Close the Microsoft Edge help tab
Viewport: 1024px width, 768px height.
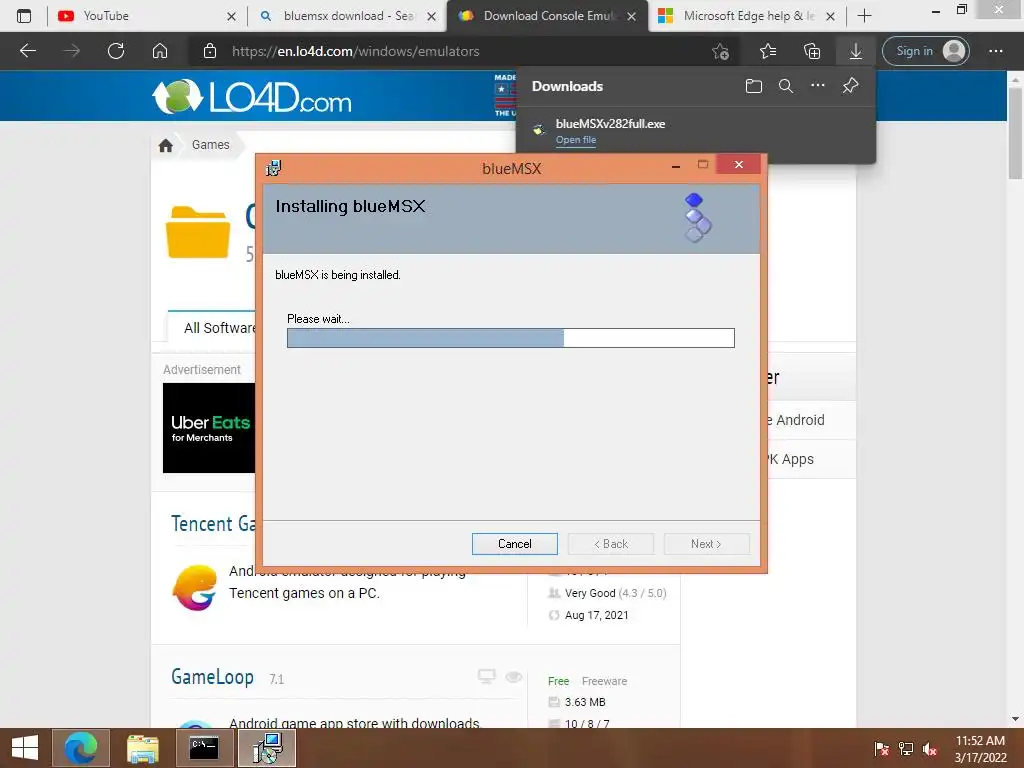pyautogui.click(x=830, y=16)
